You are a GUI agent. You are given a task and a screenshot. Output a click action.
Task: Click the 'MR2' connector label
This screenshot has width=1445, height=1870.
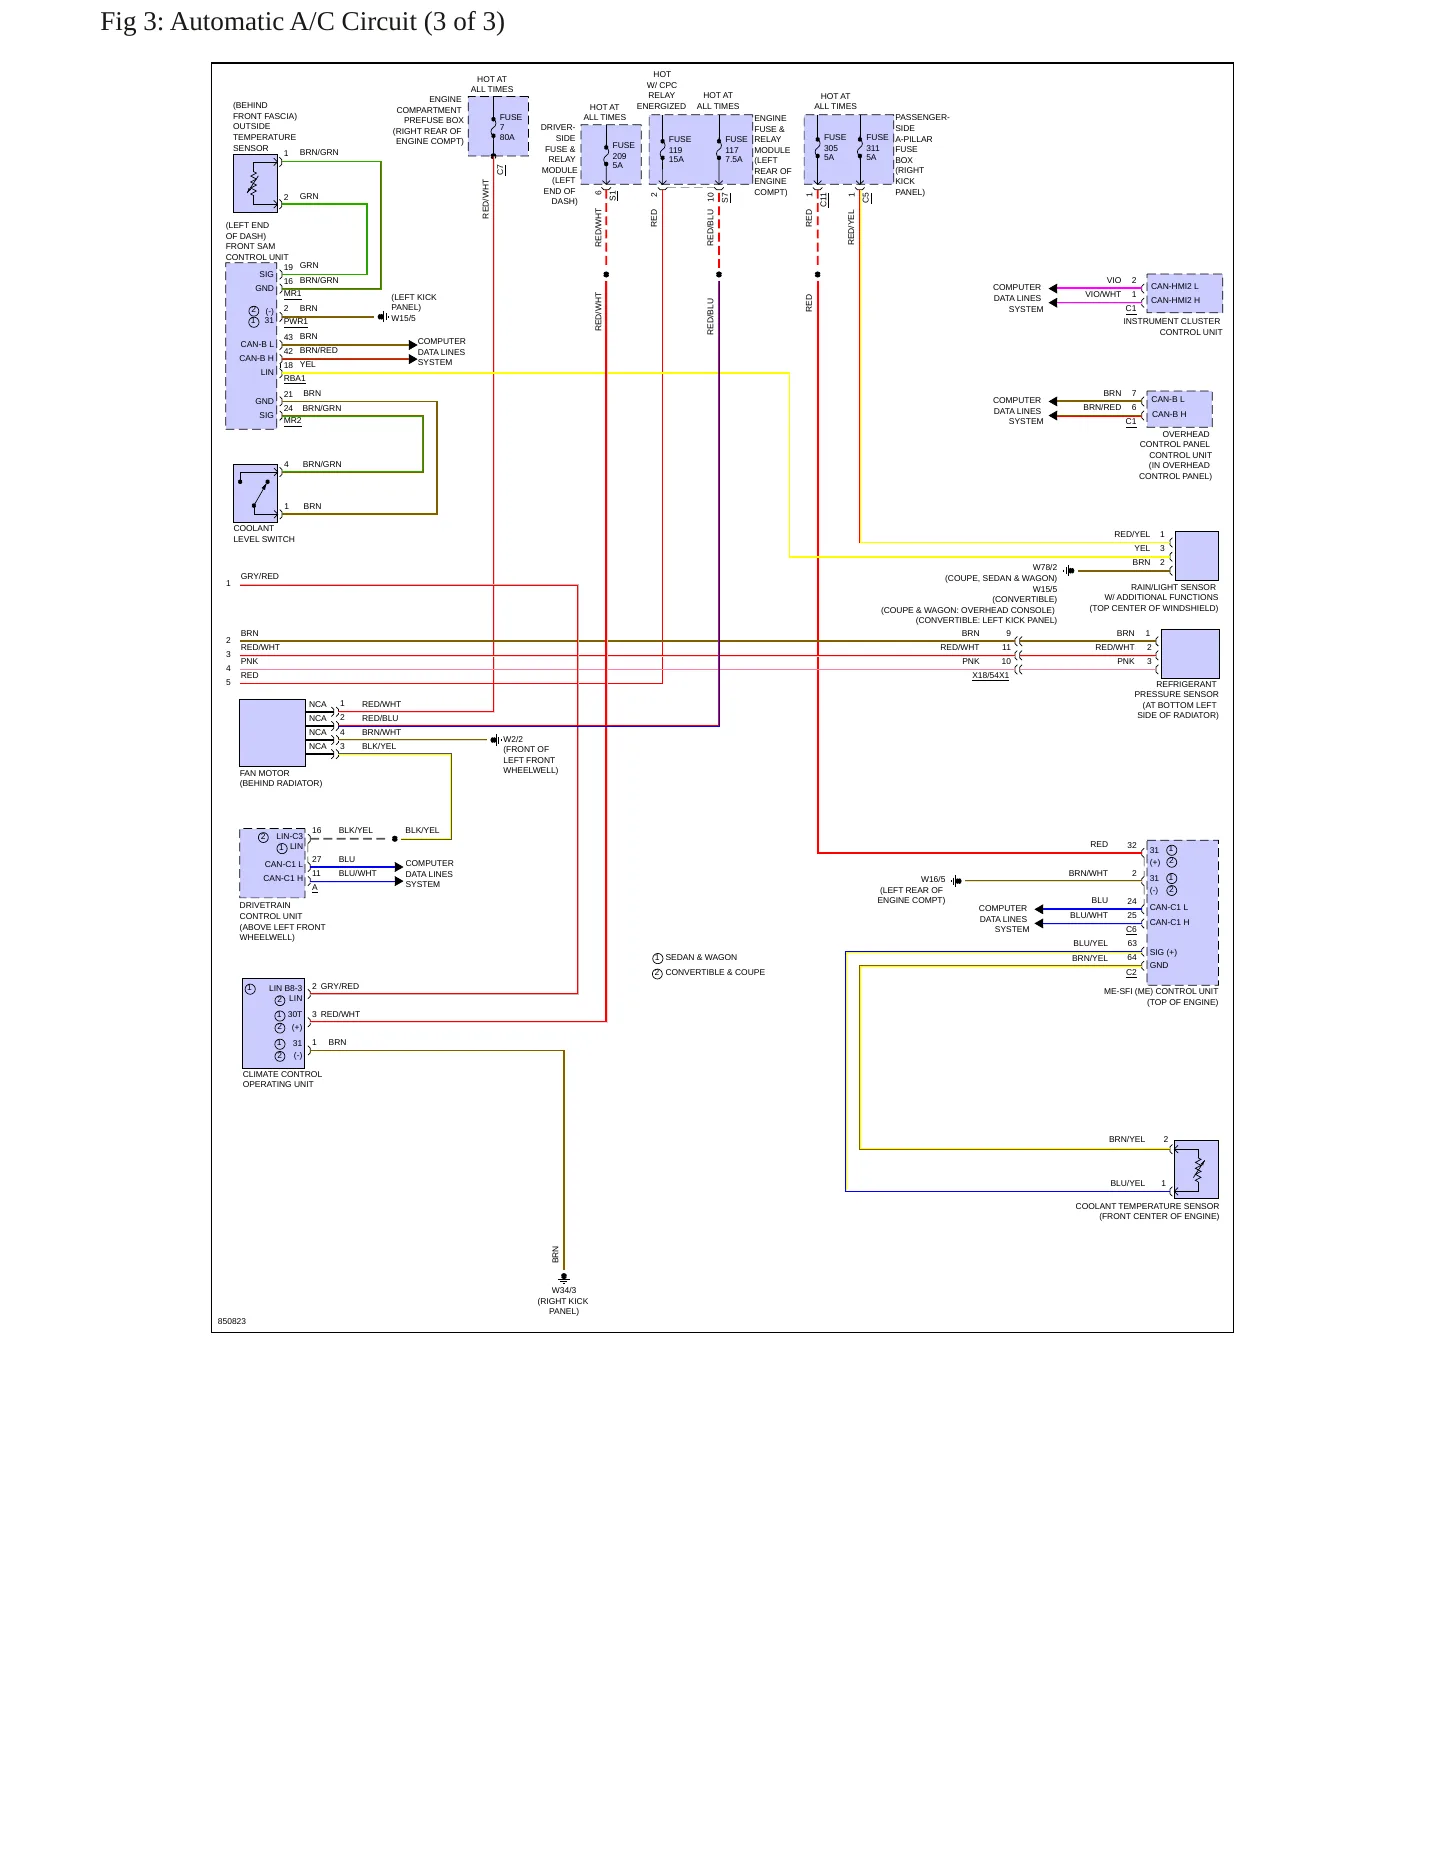click(x=292, y=421)
